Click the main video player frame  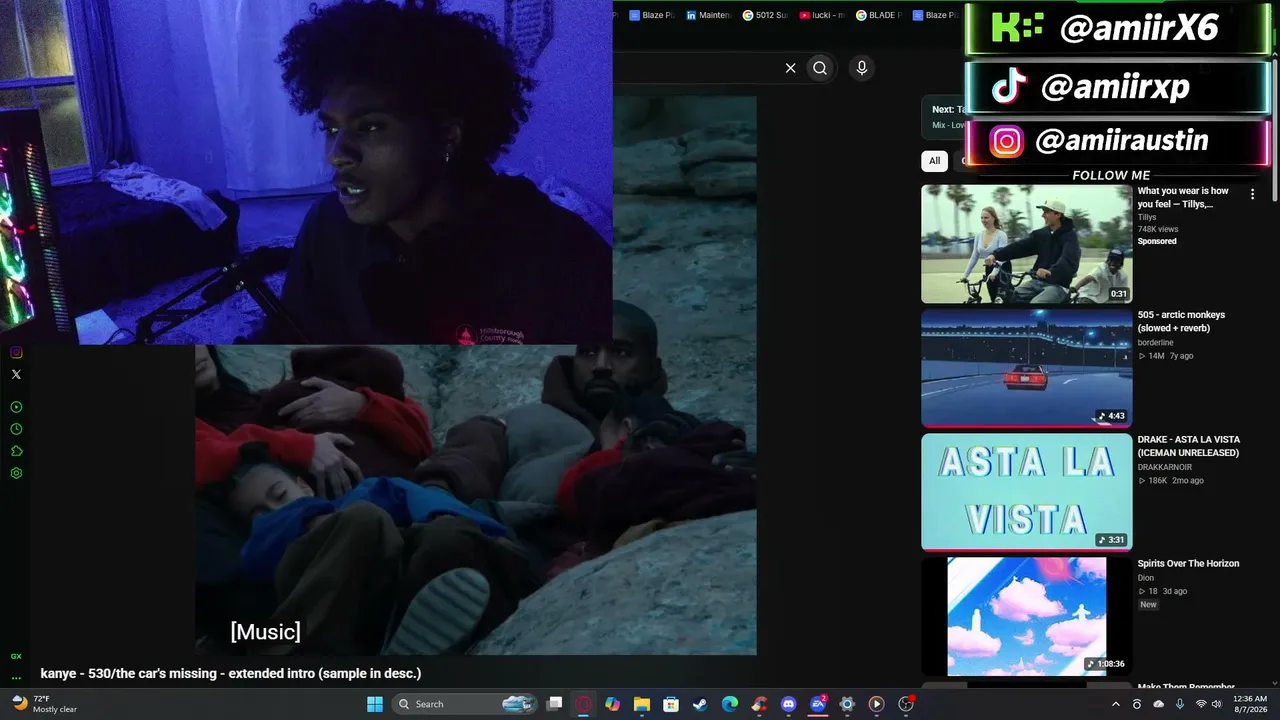coord(475,375)
